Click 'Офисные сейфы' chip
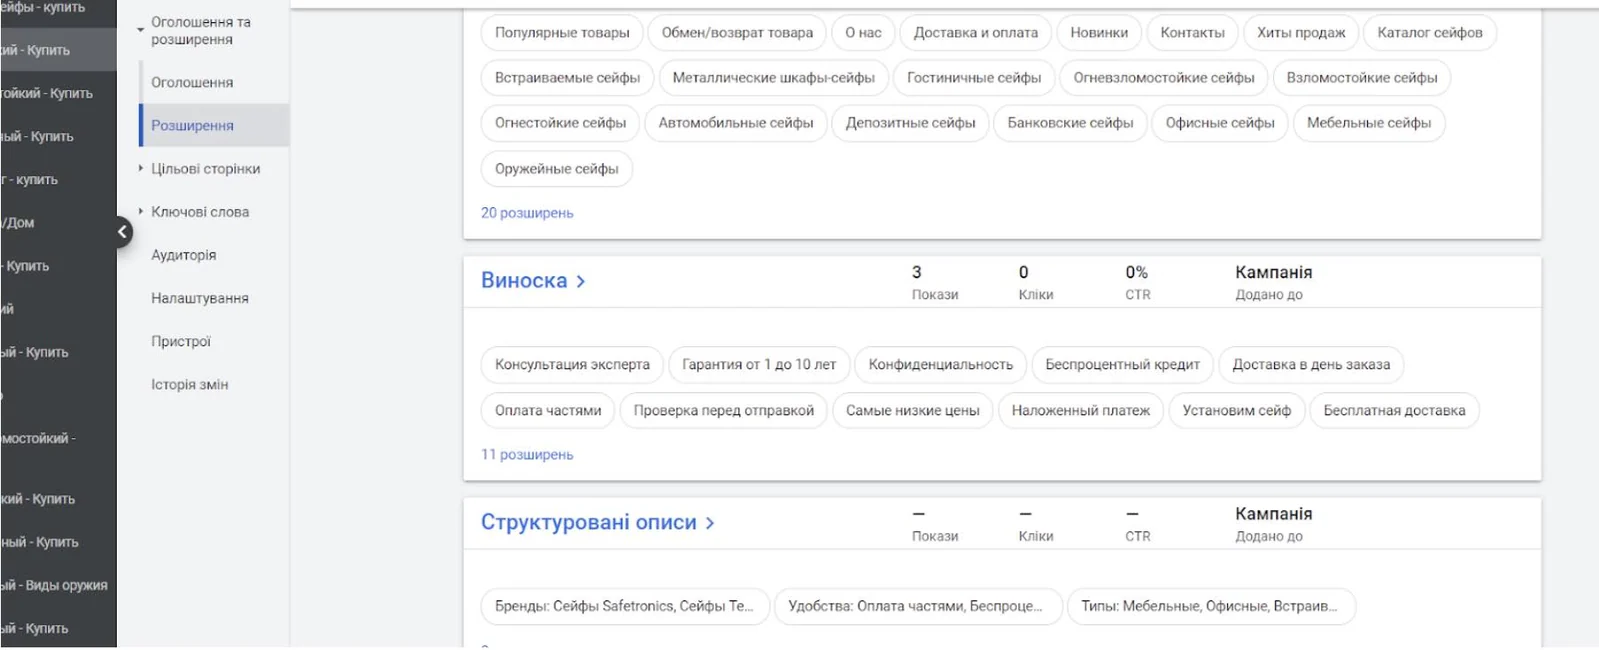Viewport: 1599px width, 650px height. pyautogui.click(x=1220, y=123)
